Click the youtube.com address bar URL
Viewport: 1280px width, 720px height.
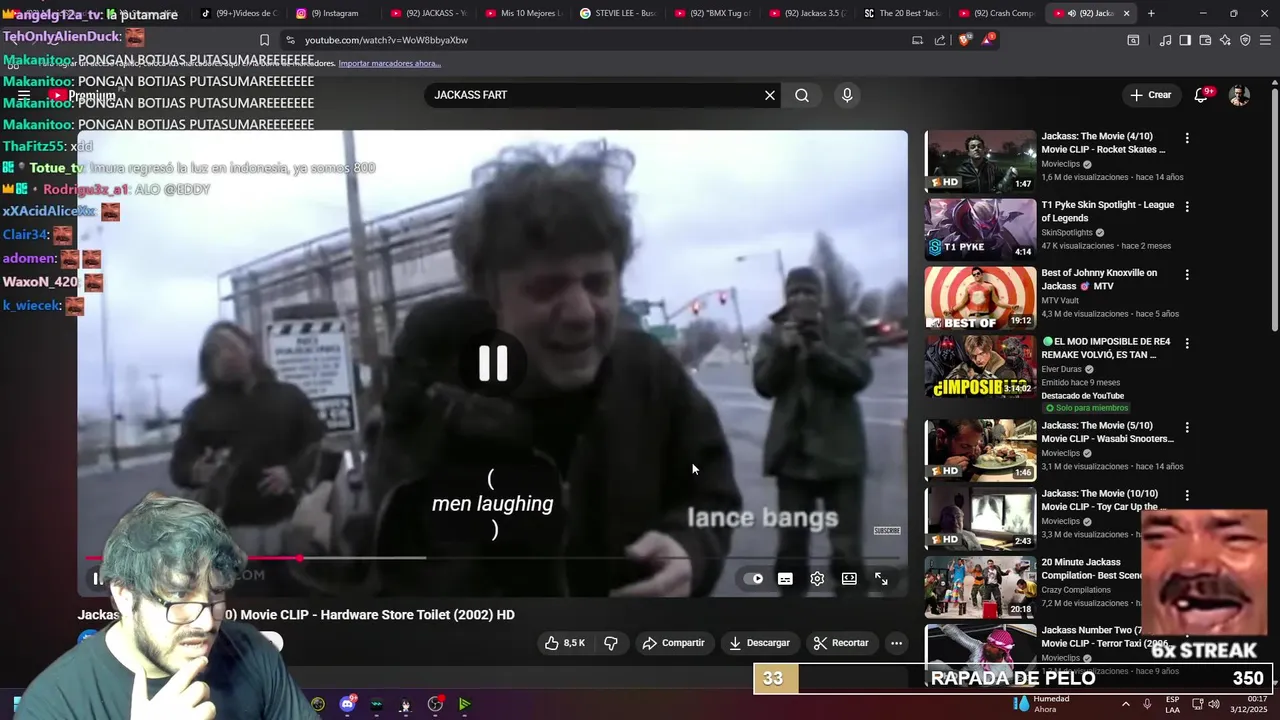386,40
